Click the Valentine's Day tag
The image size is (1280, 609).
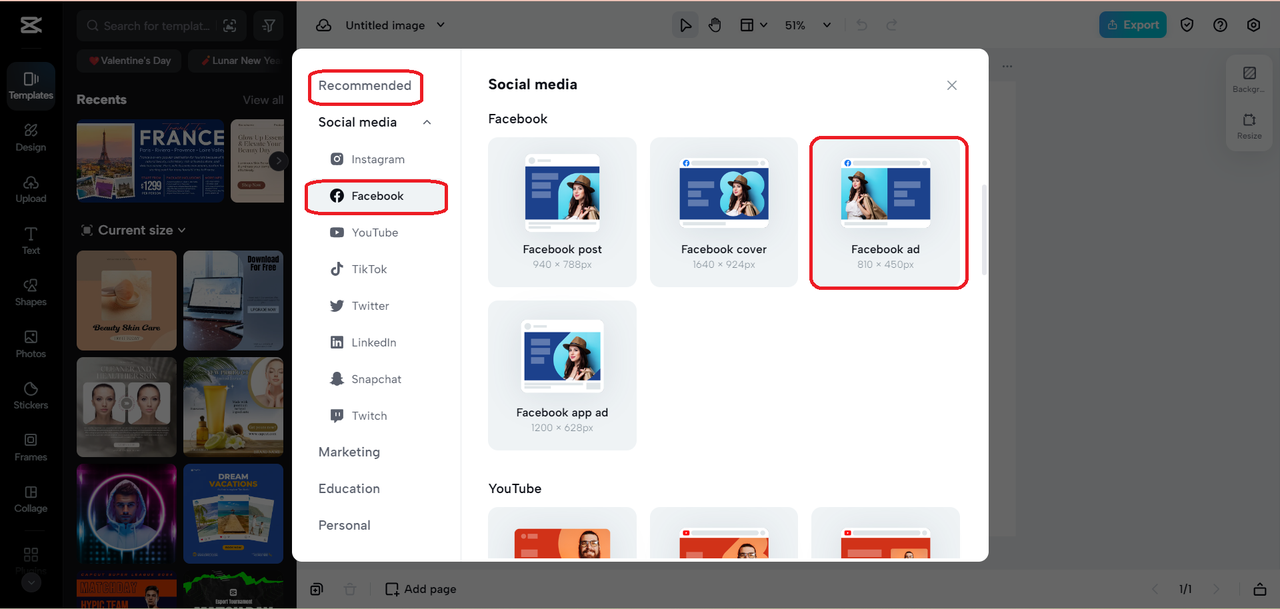click(129, 61)
